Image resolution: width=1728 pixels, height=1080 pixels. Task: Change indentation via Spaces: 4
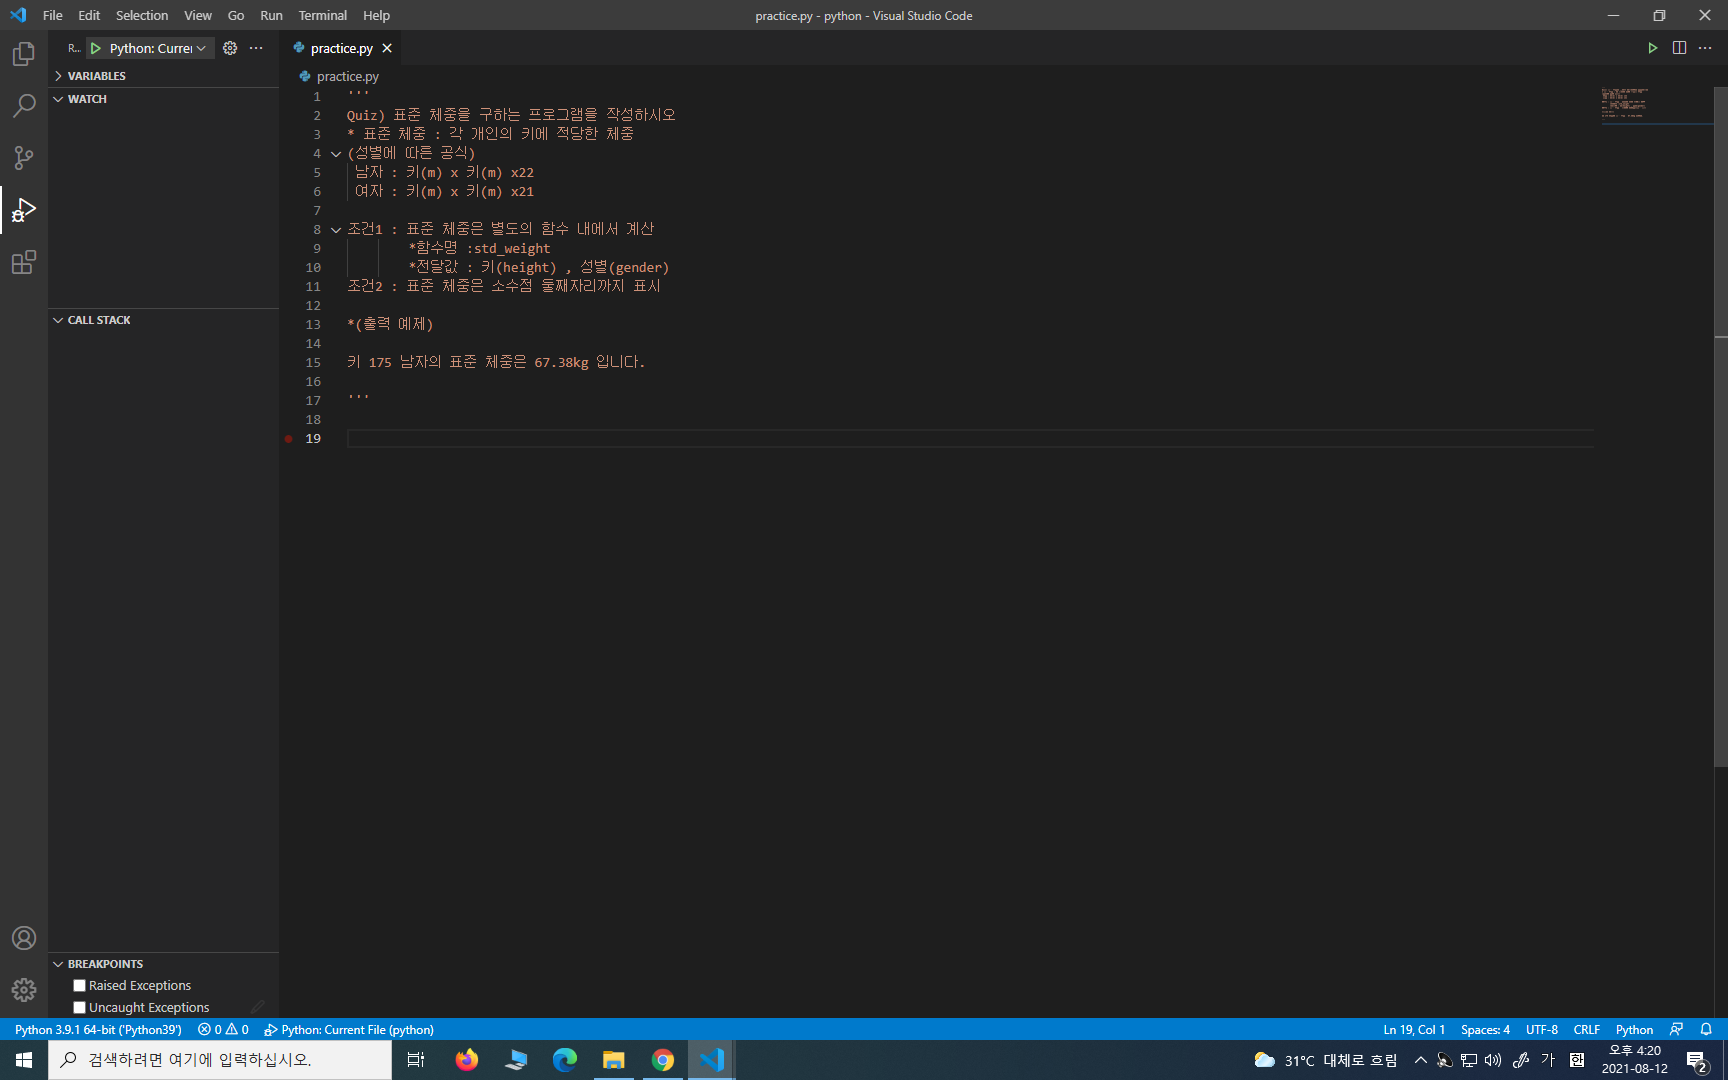coord(1485,1029)
